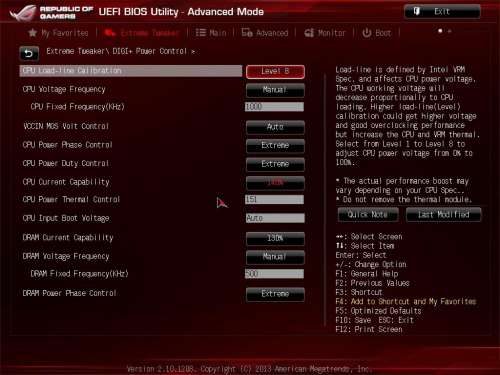Open CPU Voltage Frequency Manual dropdown
This screenshot has height=375, width=500.
275,90
